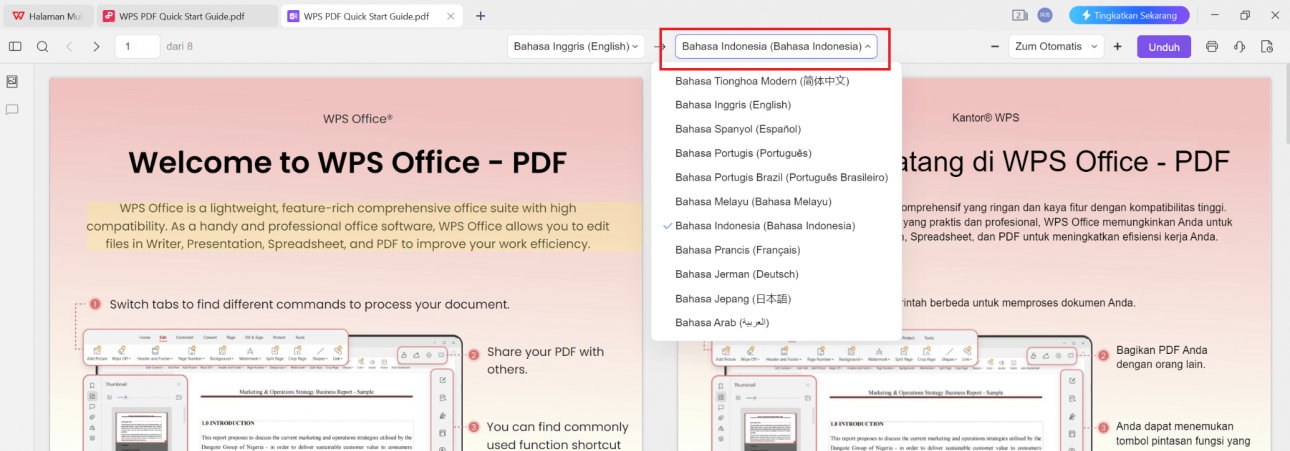Toggle the sidebar panel icon
Image resolution: width=1290 pixels, height=451 pixels.
pyautogui.click(x=15, y=46)
